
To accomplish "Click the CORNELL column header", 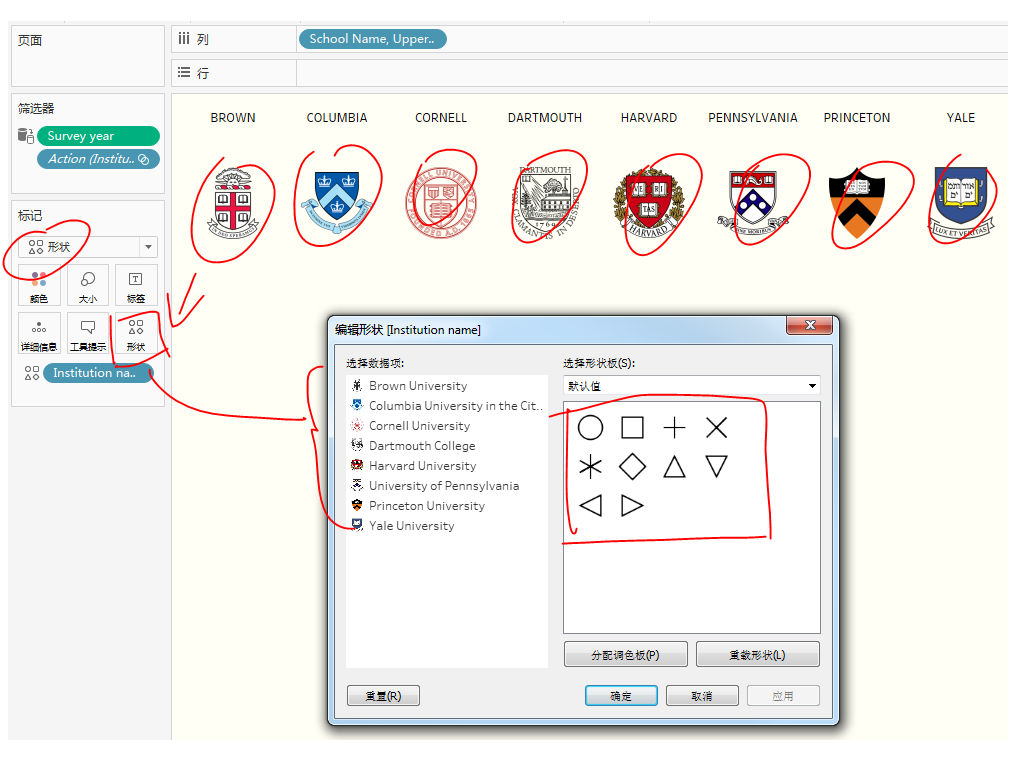I will (441, 118).
